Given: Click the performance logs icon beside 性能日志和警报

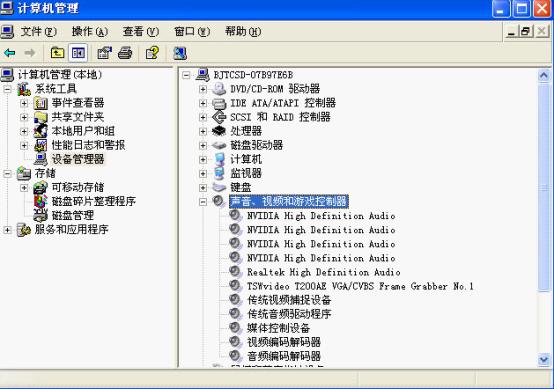Looking at the screenshot, I should click(41, 145).
